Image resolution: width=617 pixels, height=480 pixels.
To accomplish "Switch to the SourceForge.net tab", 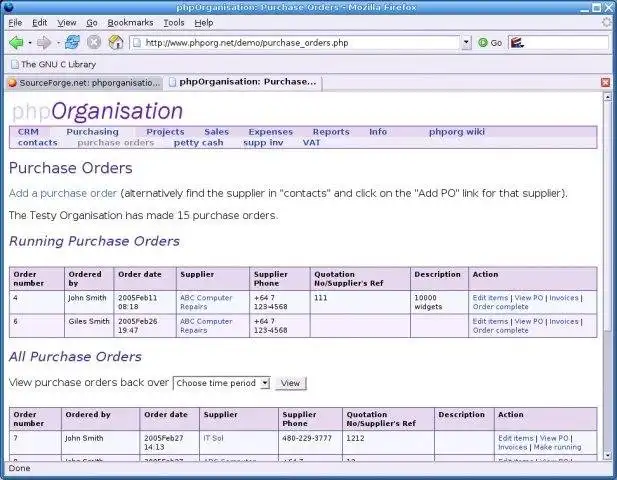I will [x=84, y=83].
